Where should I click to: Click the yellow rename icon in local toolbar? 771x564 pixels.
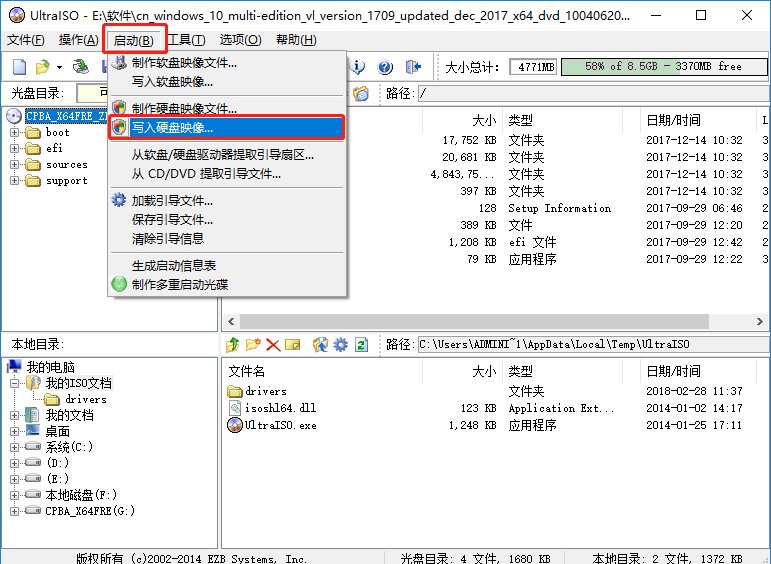tap(293, 345)
